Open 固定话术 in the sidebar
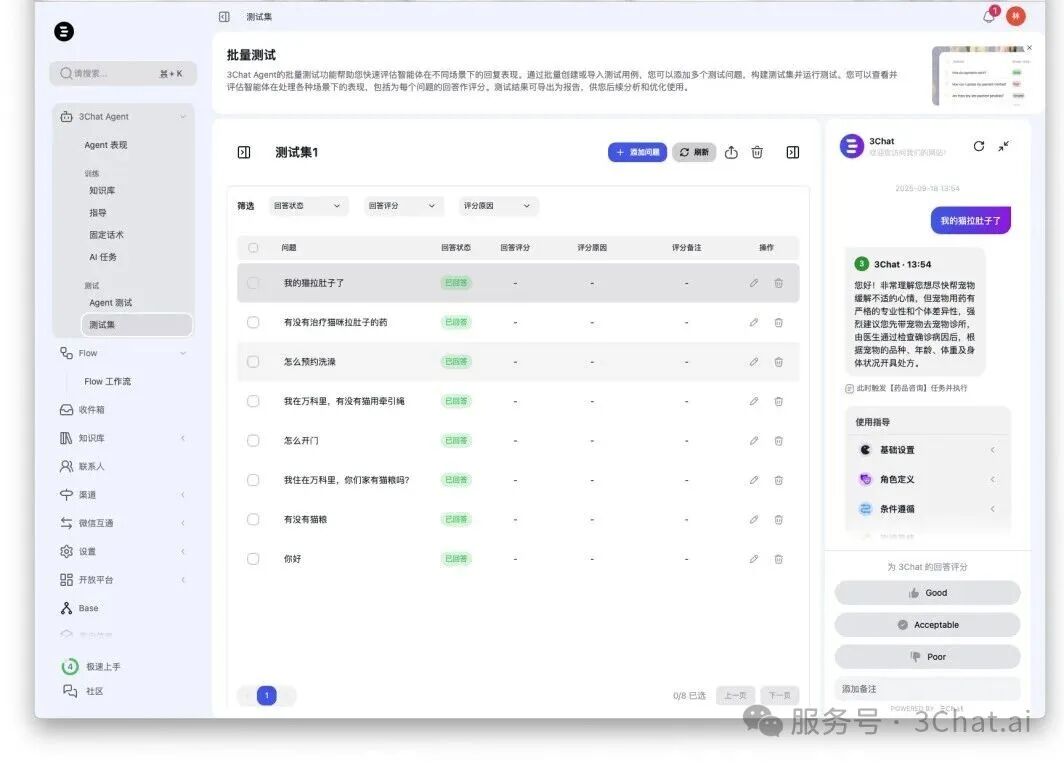This screenshot has height=764, width=1064. [x=107, y=235]
